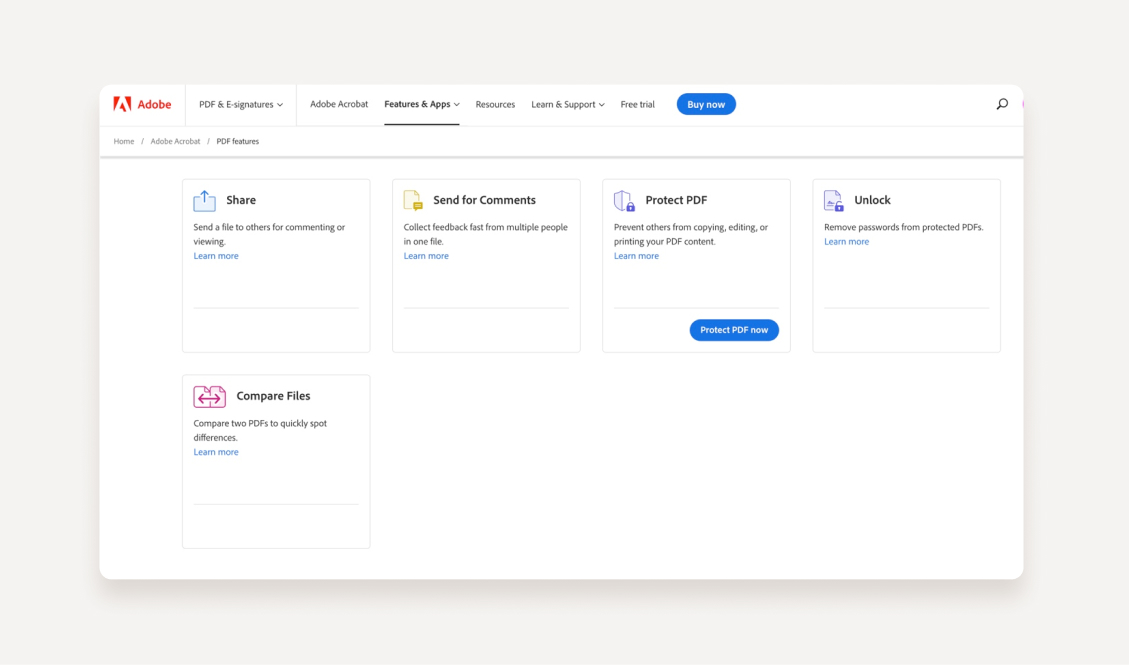Click the Adobe wordmark text
Screen dimensions: 1129x665
pos(154,104)
